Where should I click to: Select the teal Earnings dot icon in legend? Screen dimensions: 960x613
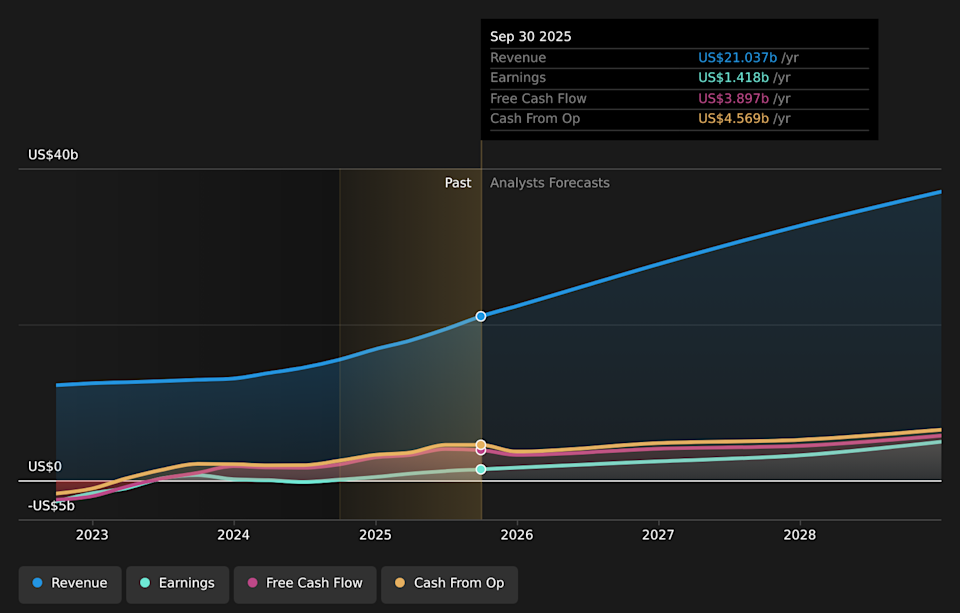[x=143, y=583]
